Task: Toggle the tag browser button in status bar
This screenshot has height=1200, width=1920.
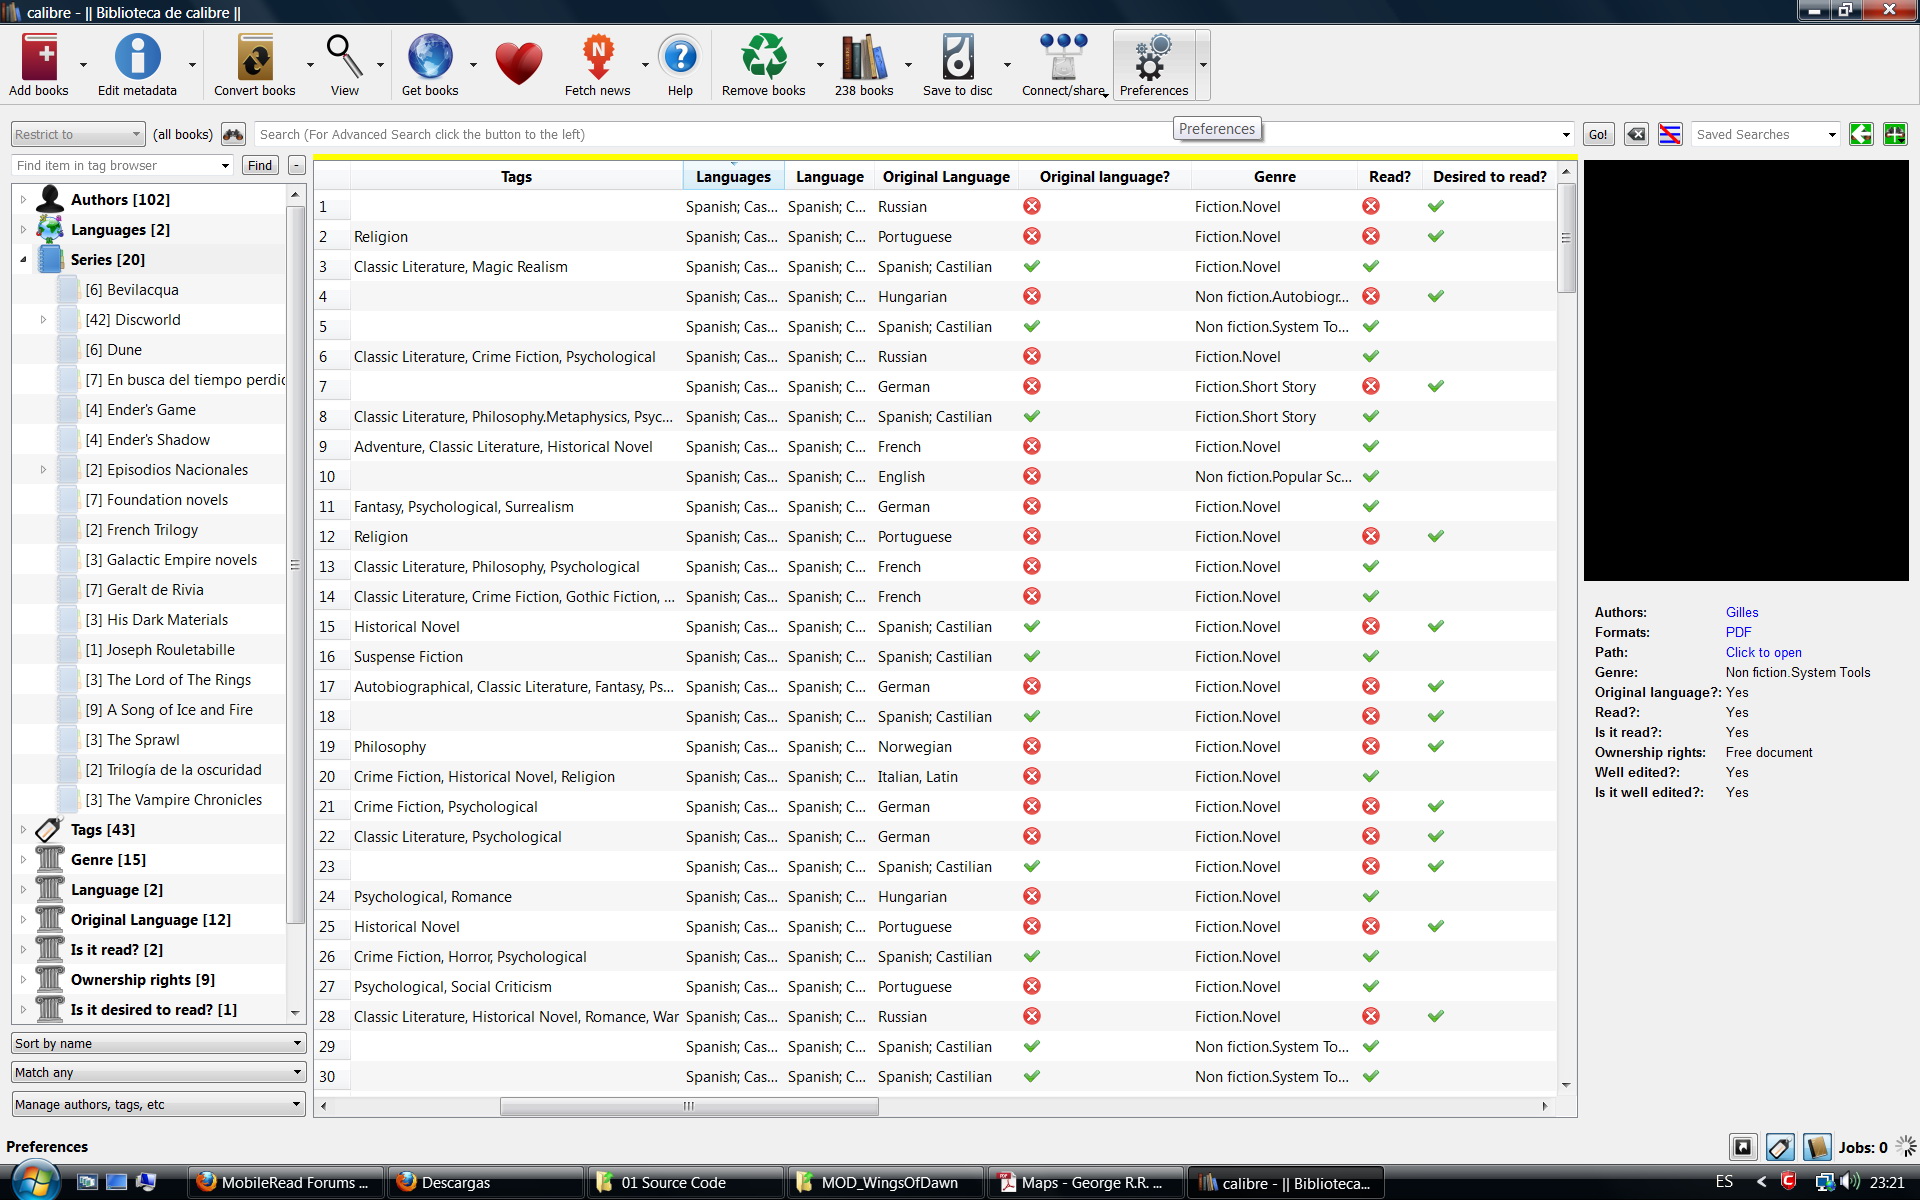Action: click(1779, 1147)
